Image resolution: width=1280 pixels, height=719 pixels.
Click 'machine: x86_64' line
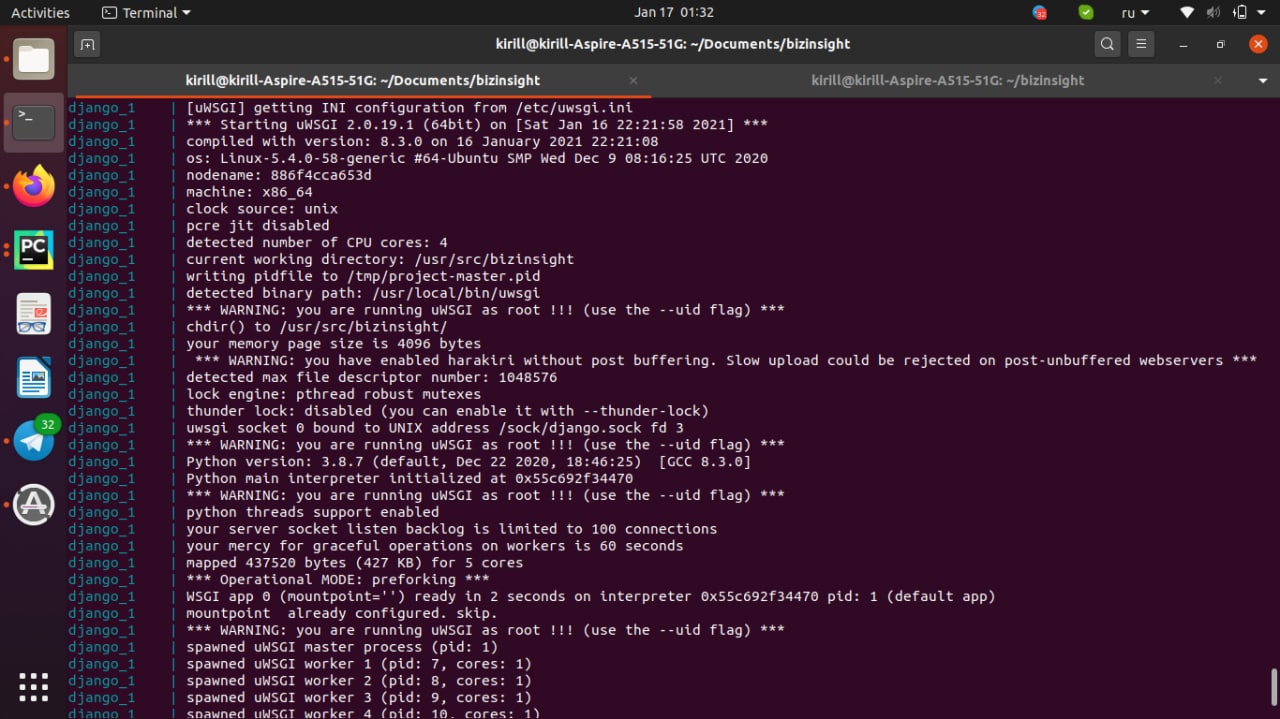click(249, 192)
